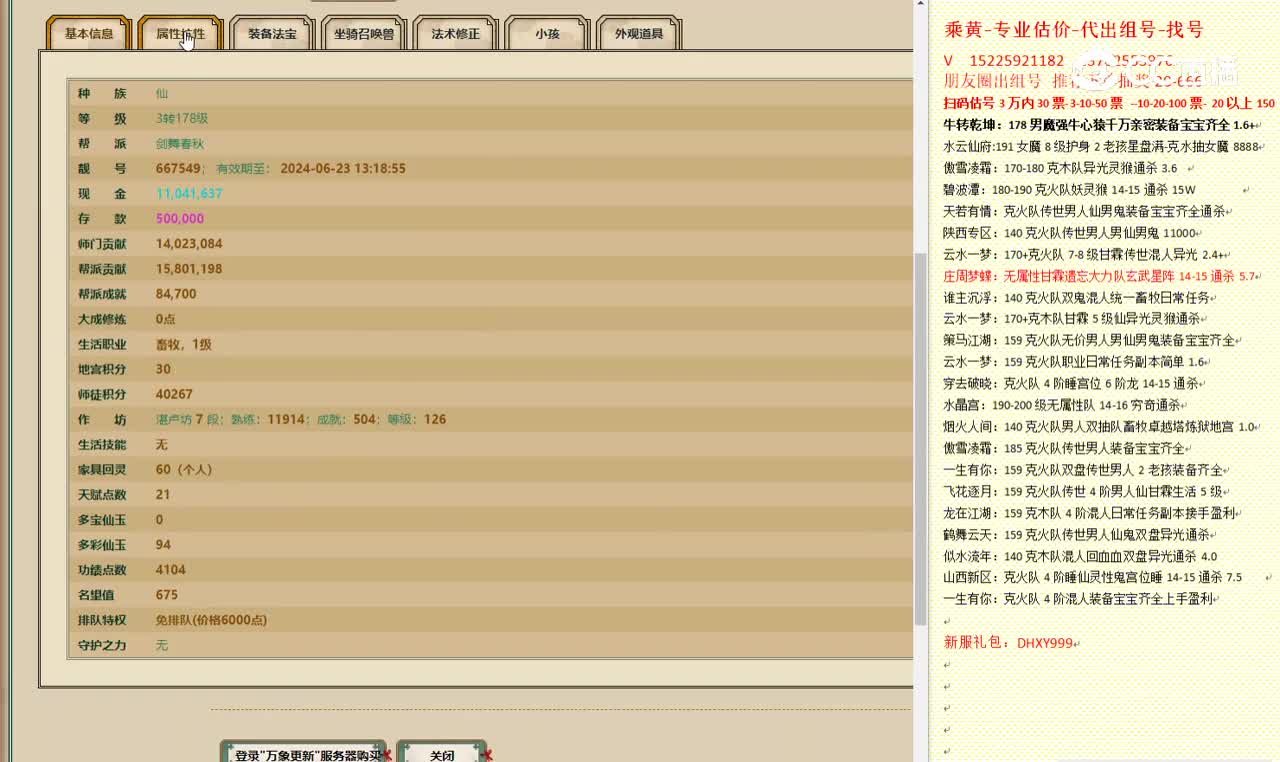1280x762 pixels.
Task: Click the 生活技能 row label
Action: [102, 444]
